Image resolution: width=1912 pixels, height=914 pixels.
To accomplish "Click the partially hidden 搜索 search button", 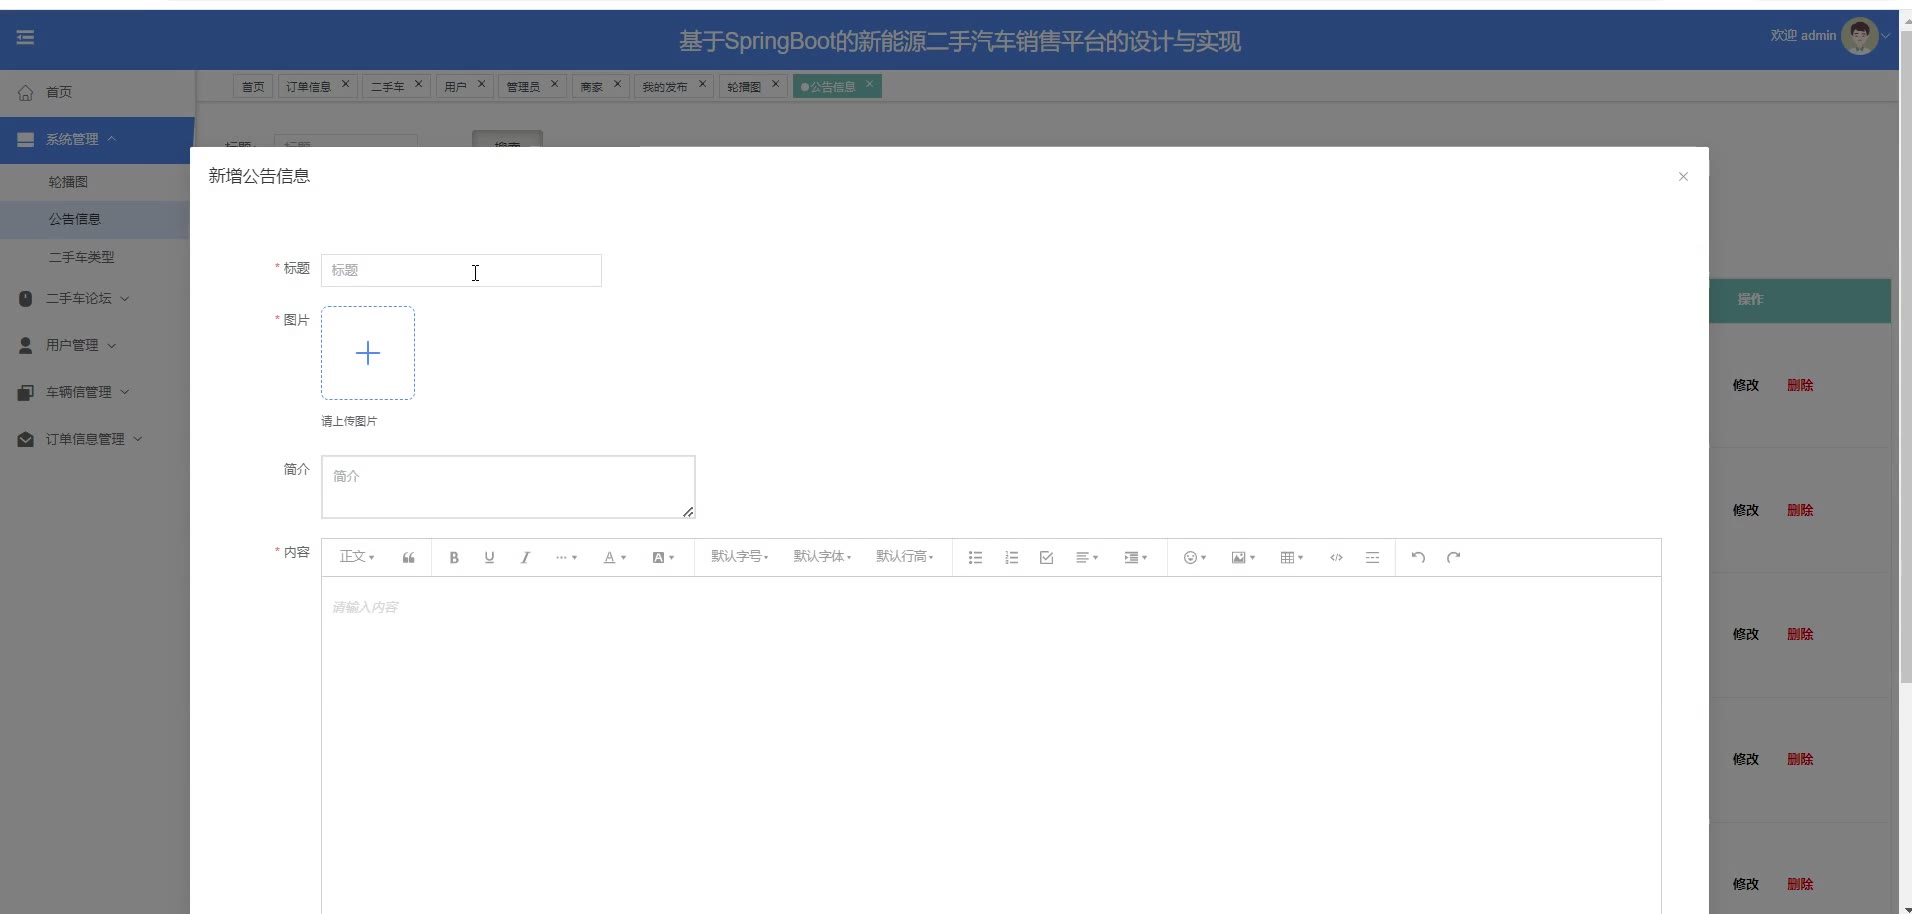I will pos(507,139).
